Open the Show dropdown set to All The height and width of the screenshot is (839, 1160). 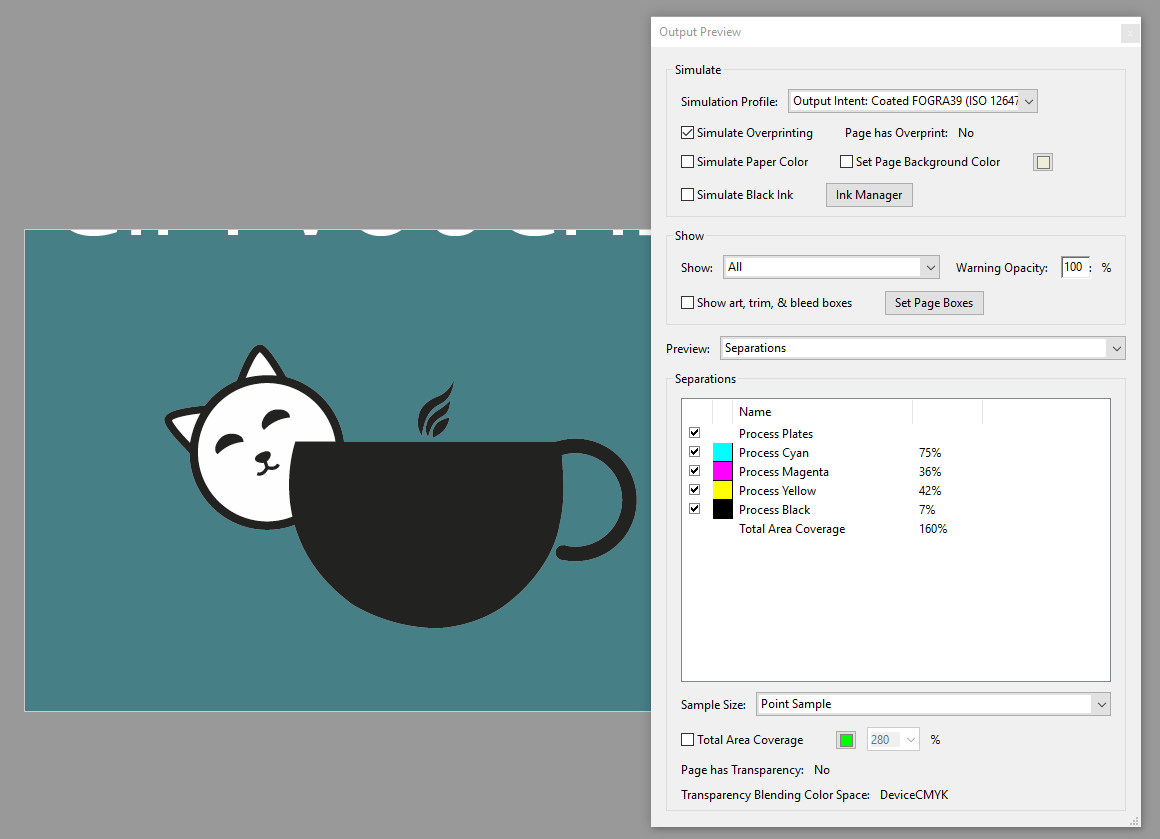click(831, 267)
